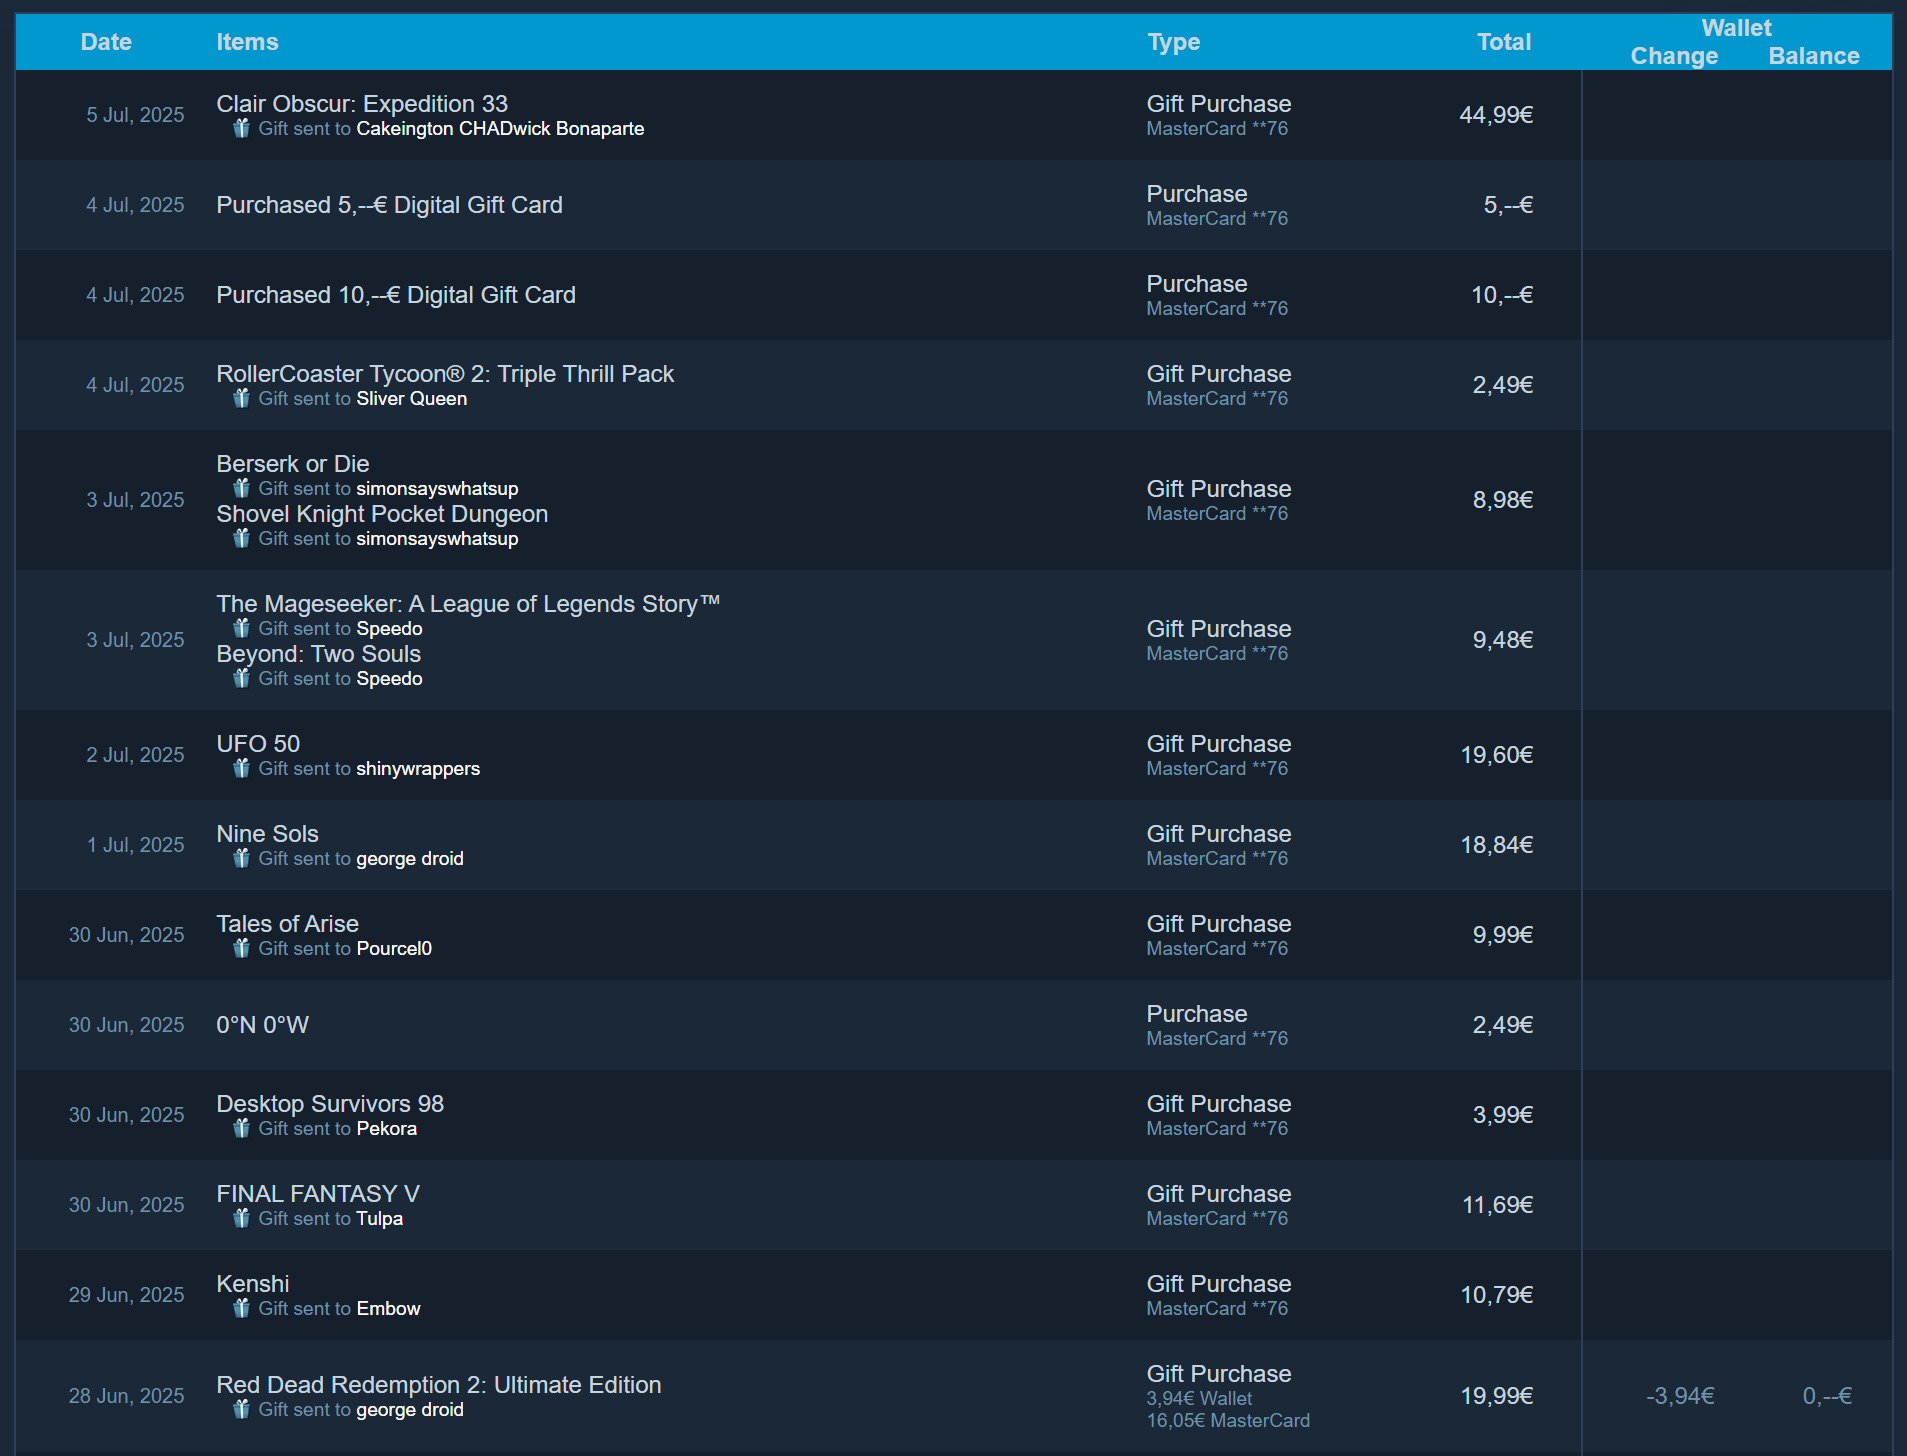This screenshot has width=1907, height=1456.
Task: Click gift icon under The Mageseeker title
Action: click(x=241, y=628)
